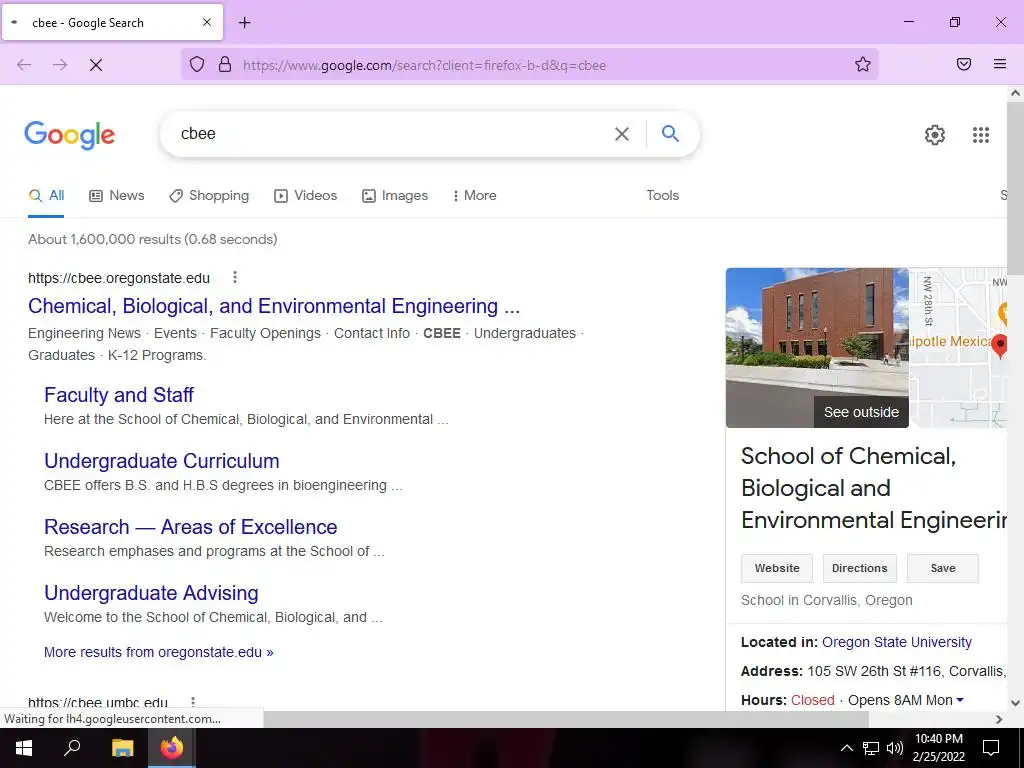Click the Firefox taskbar icon
1024x768 pixels.
172,748
